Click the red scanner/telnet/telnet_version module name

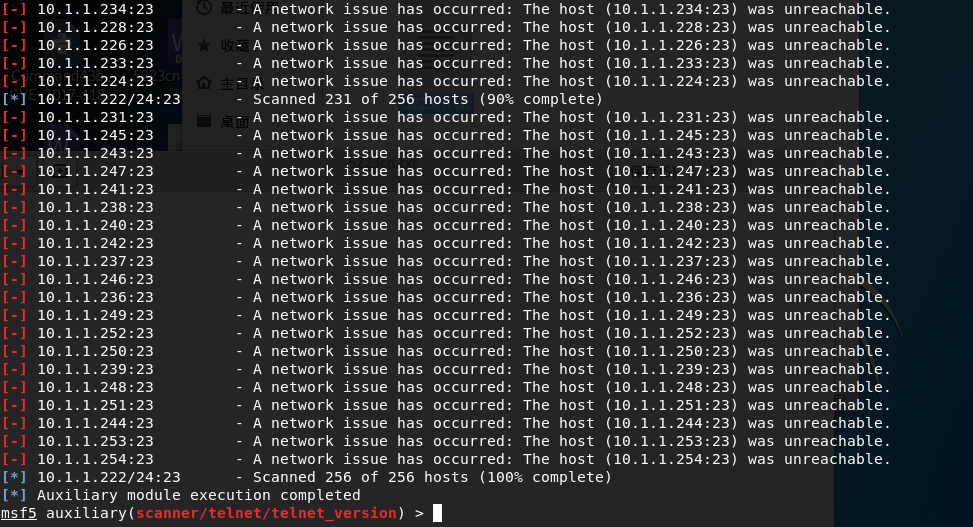point(266,513)
